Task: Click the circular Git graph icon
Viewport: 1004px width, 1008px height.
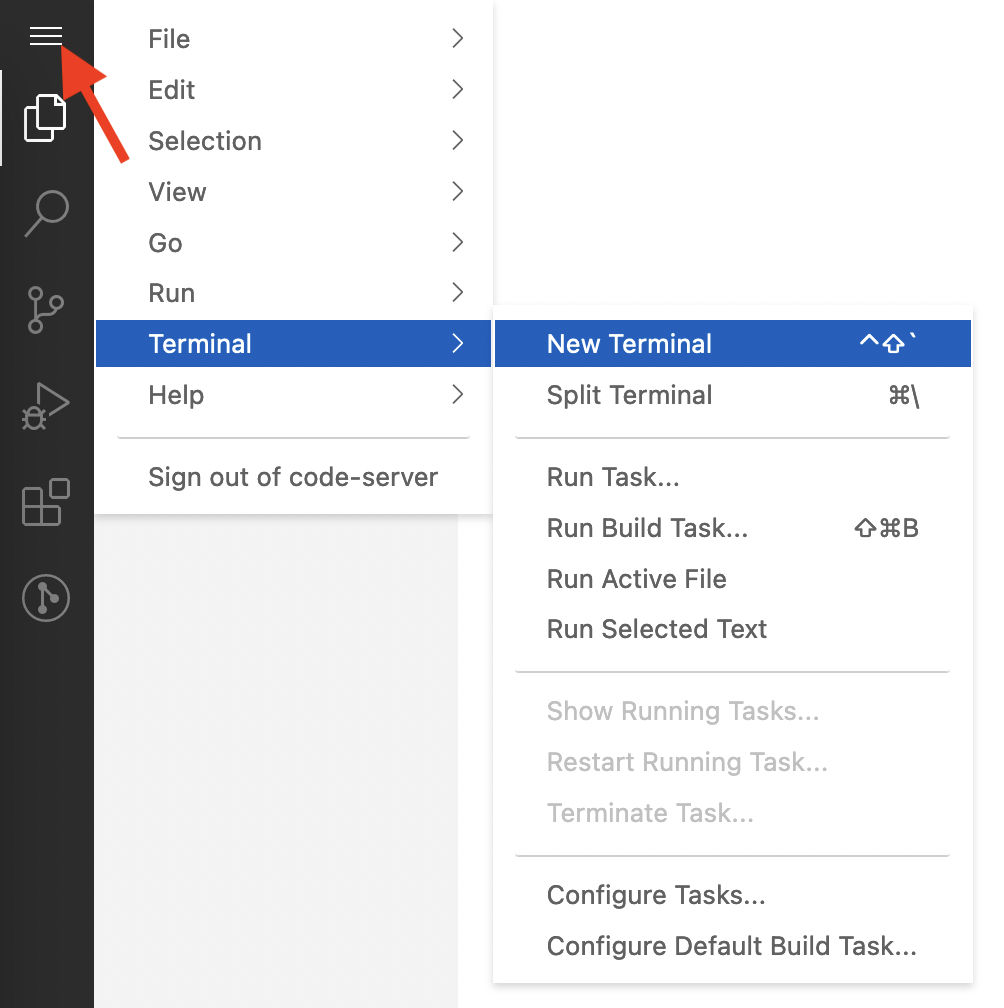Action: pyautogui.click(x=46, y=598)
